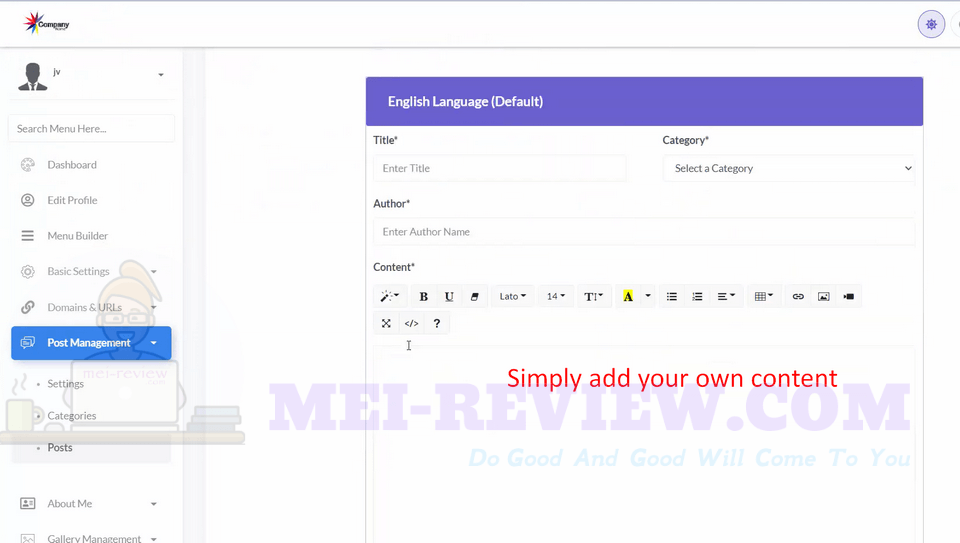
Task: Open Settings under Post Management
Action: point(66,384)
